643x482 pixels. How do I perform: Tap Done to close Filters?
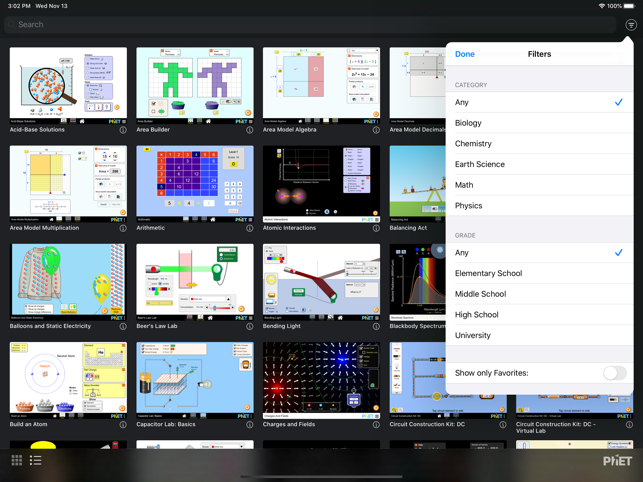pos(465,54)
